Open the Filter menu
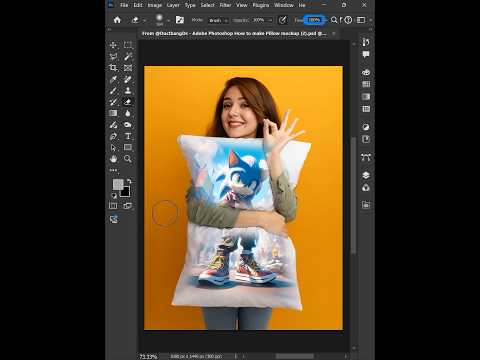This screenshot has width=480, height=360. [x=225, y=5]
